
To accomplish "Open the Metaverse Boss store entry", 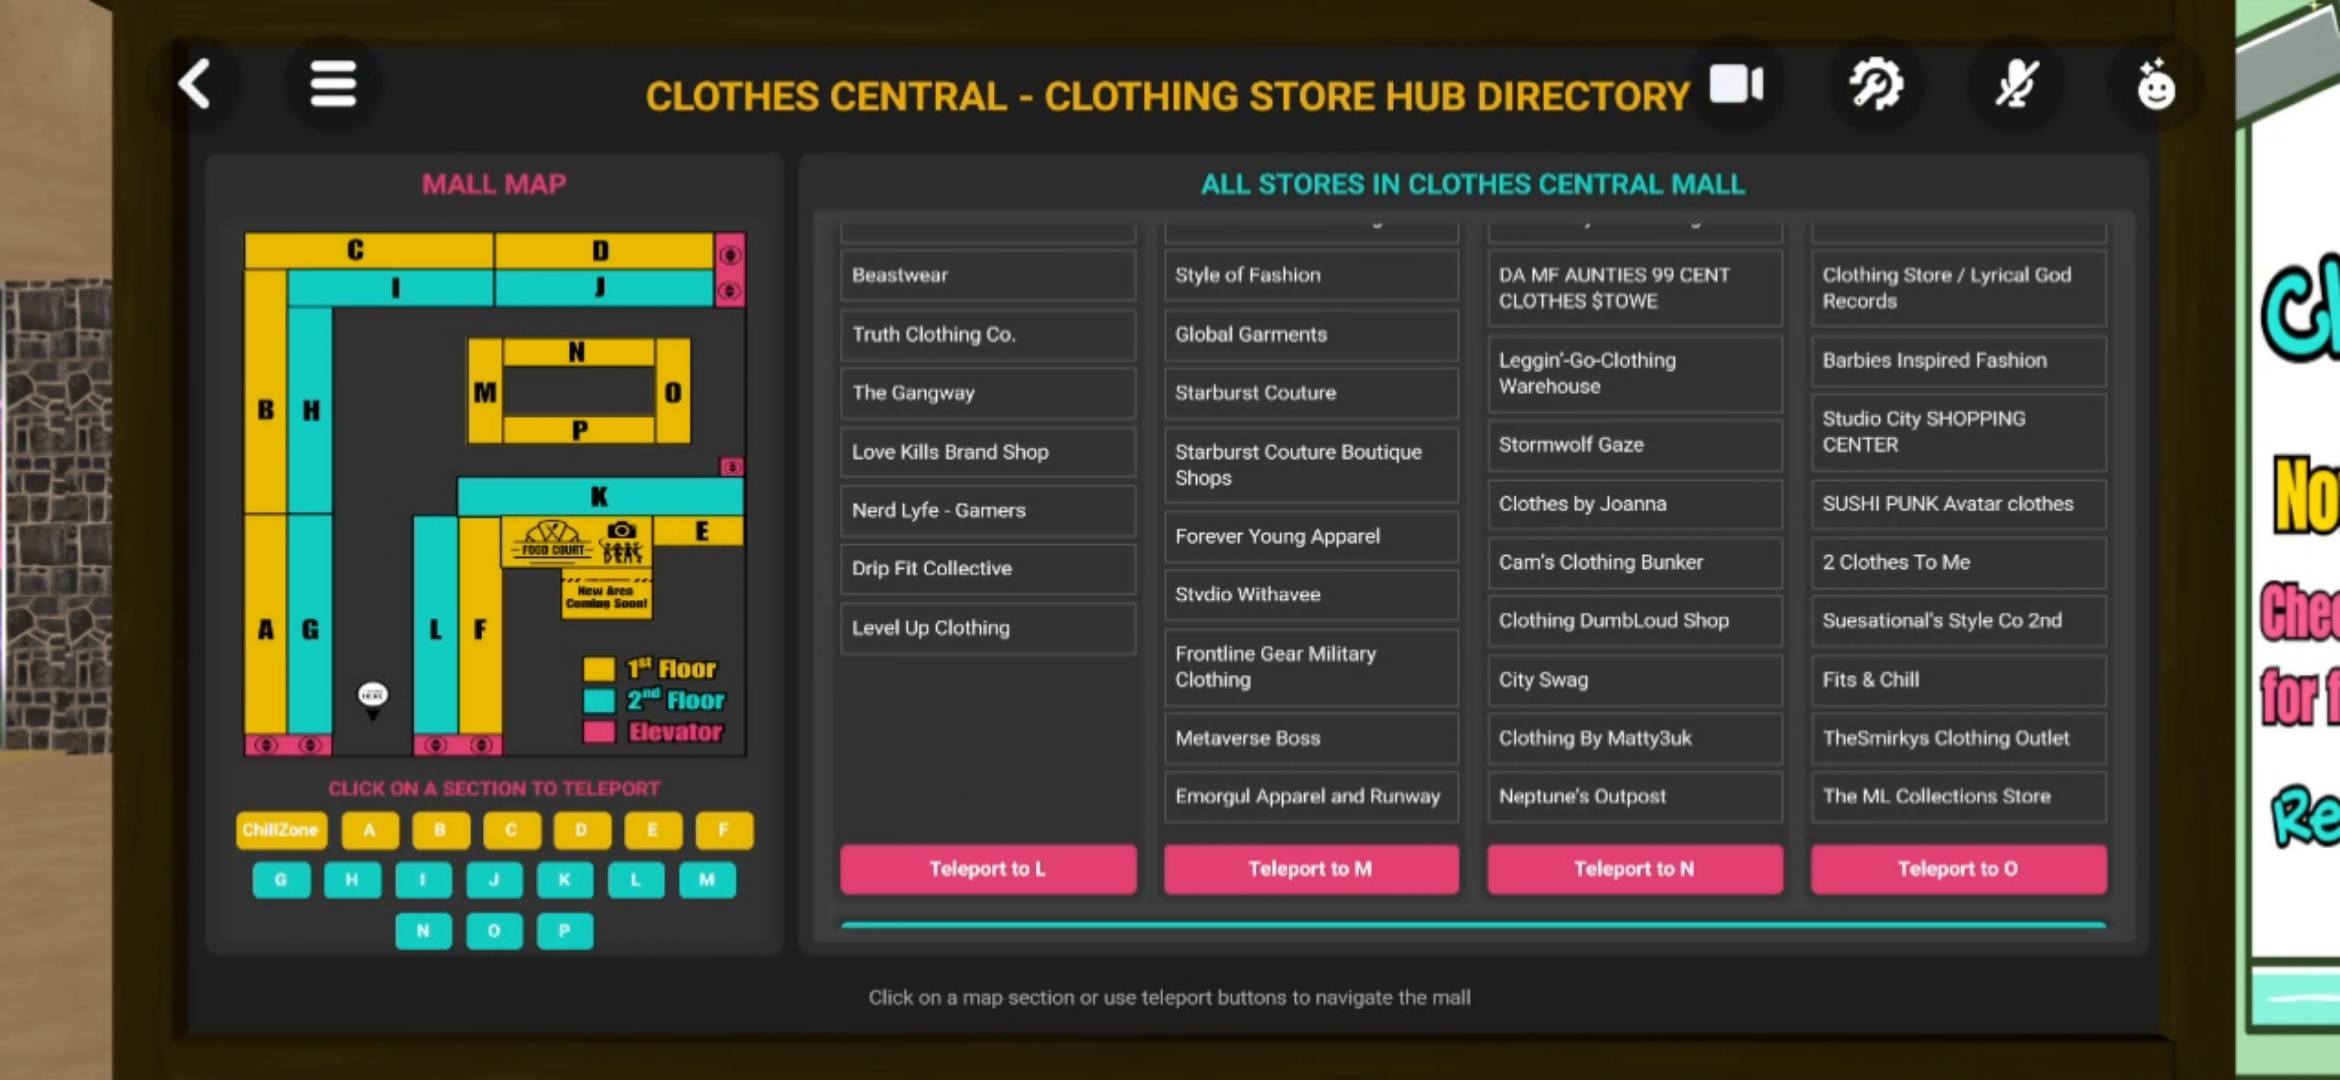I will [1310, 738].
